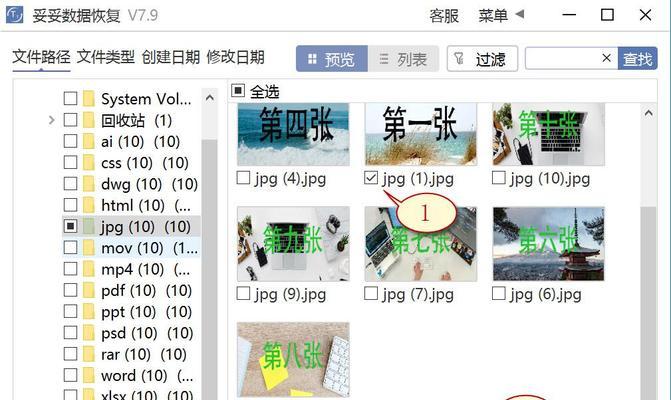This screenshot has height=400, width=671.
Task: Click the preview pane scroll-up arrow
Action: pyautogui.click(x=648, y=113)
